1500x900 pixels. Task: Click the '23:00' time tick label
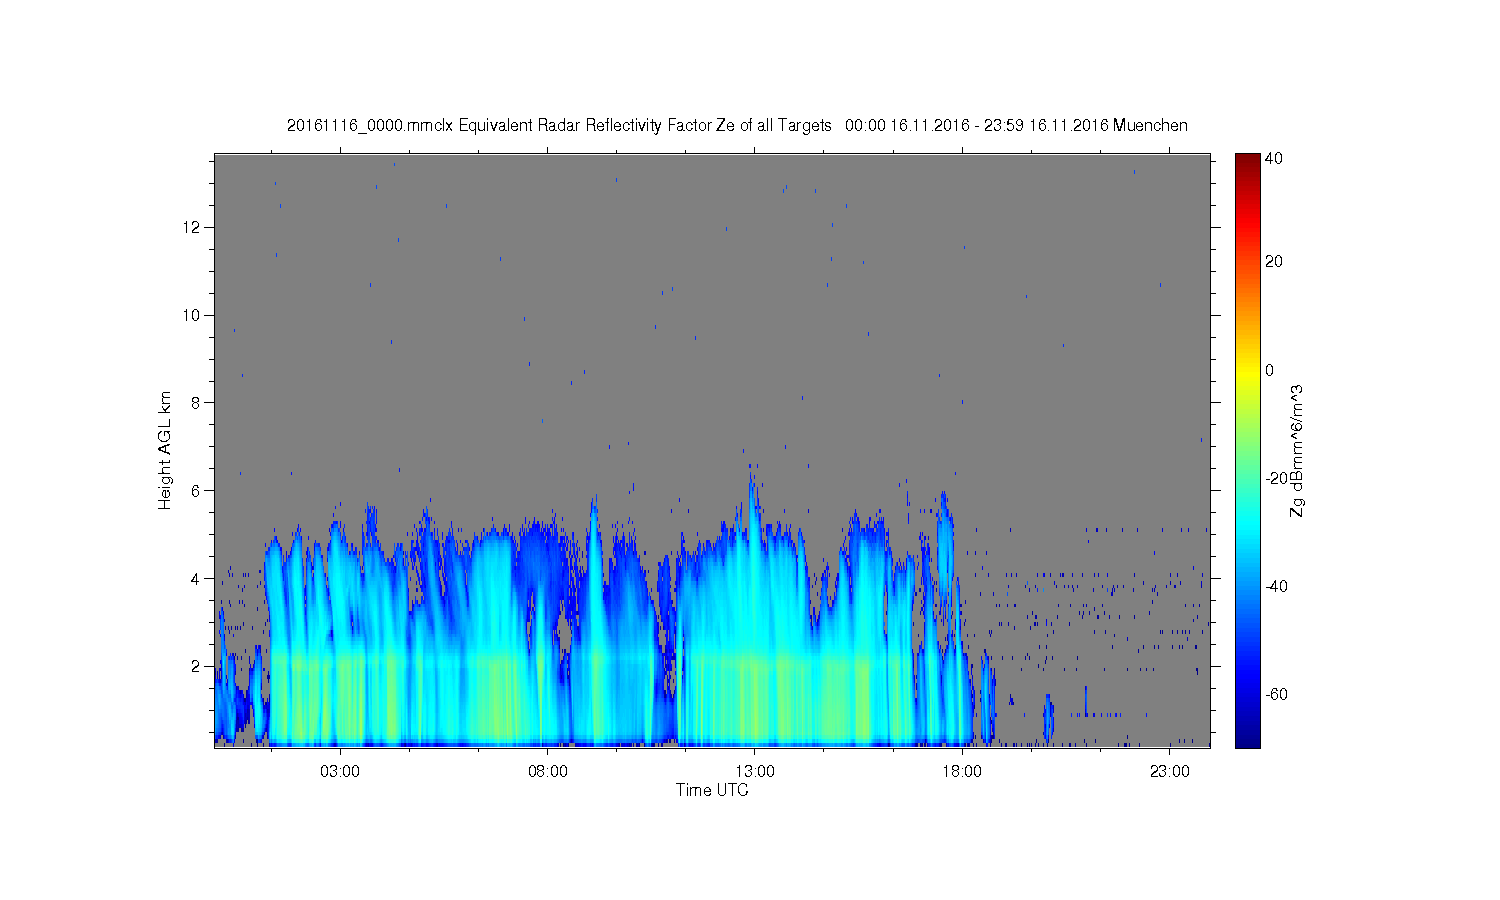(x=1170, y=771)
